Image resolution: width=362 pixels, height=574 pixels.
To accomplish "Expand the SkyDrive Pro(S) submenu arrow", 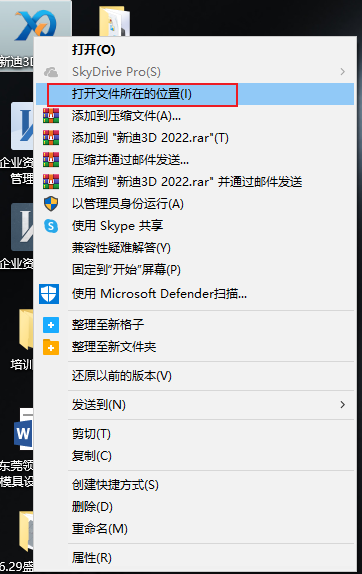I will point(343,72).
